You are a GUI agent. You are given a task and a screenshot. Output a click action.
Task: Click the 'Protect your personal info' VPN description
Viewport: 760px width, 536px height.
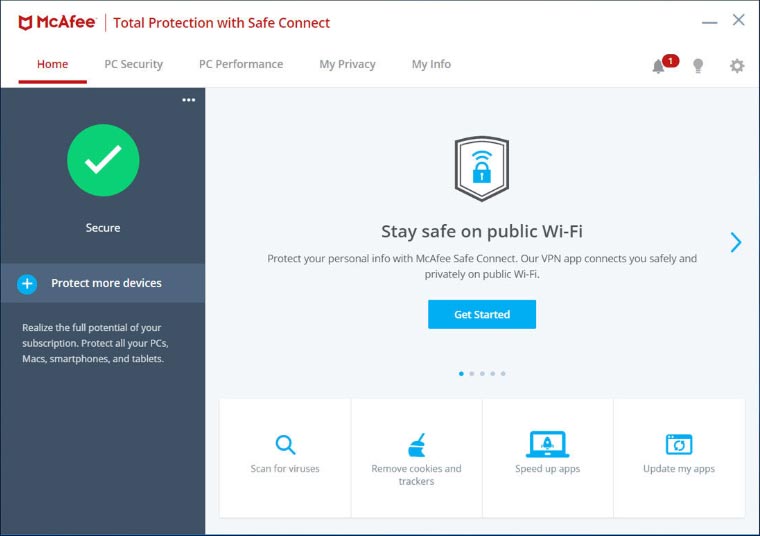pos(482,266)
